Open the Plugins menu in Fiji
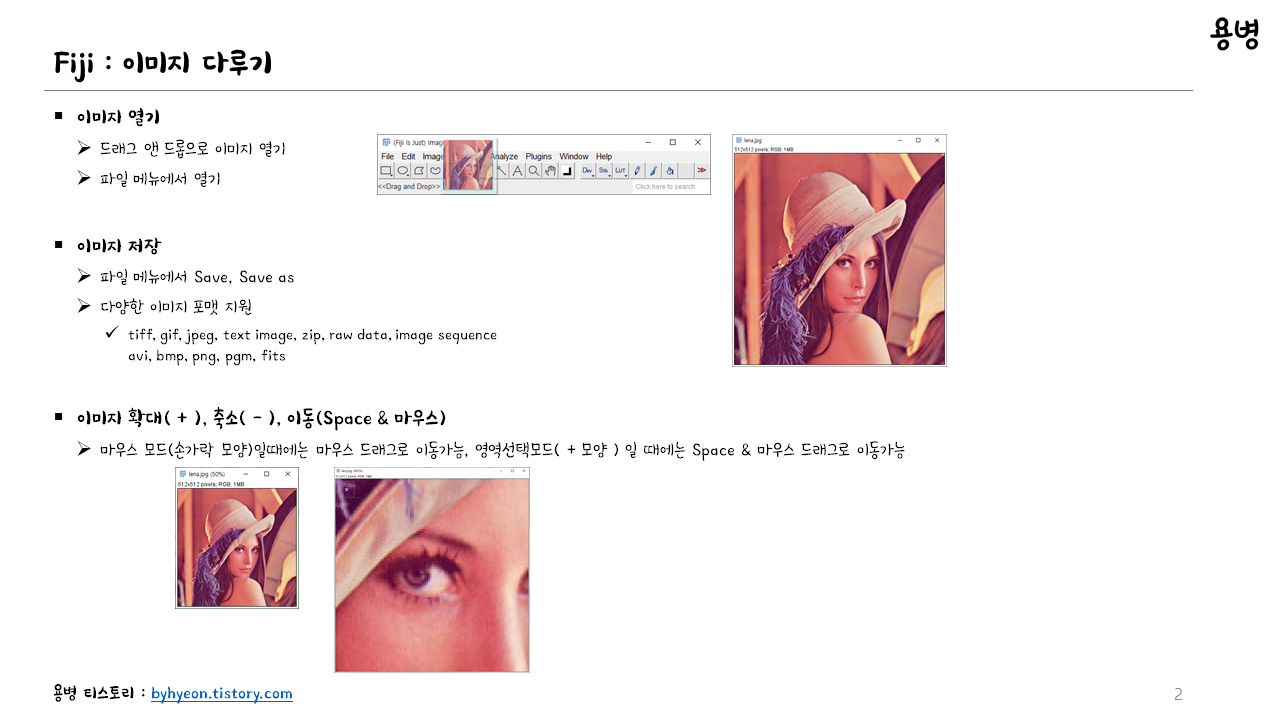 (539, 157)
